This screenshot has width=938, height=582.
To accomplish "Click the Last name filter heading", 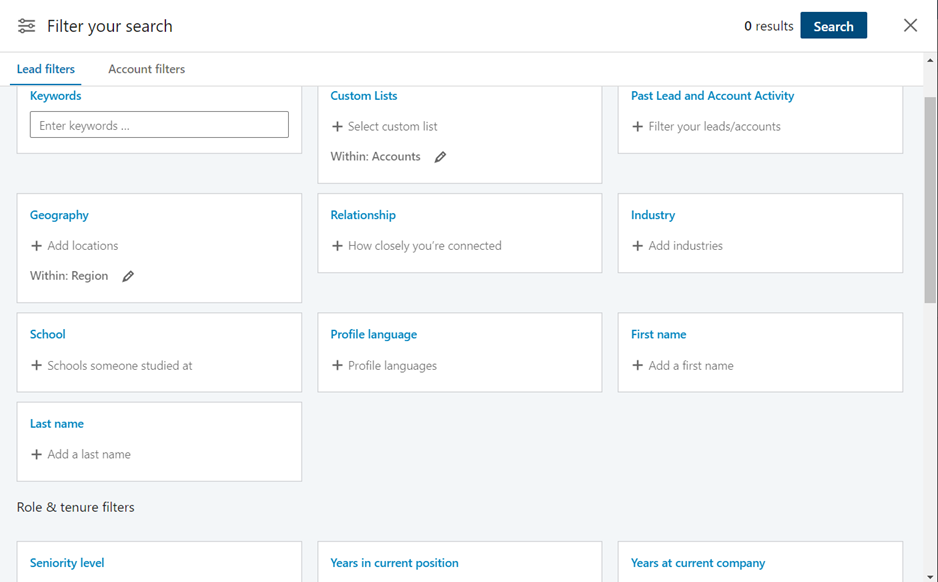I will point(57,423).
